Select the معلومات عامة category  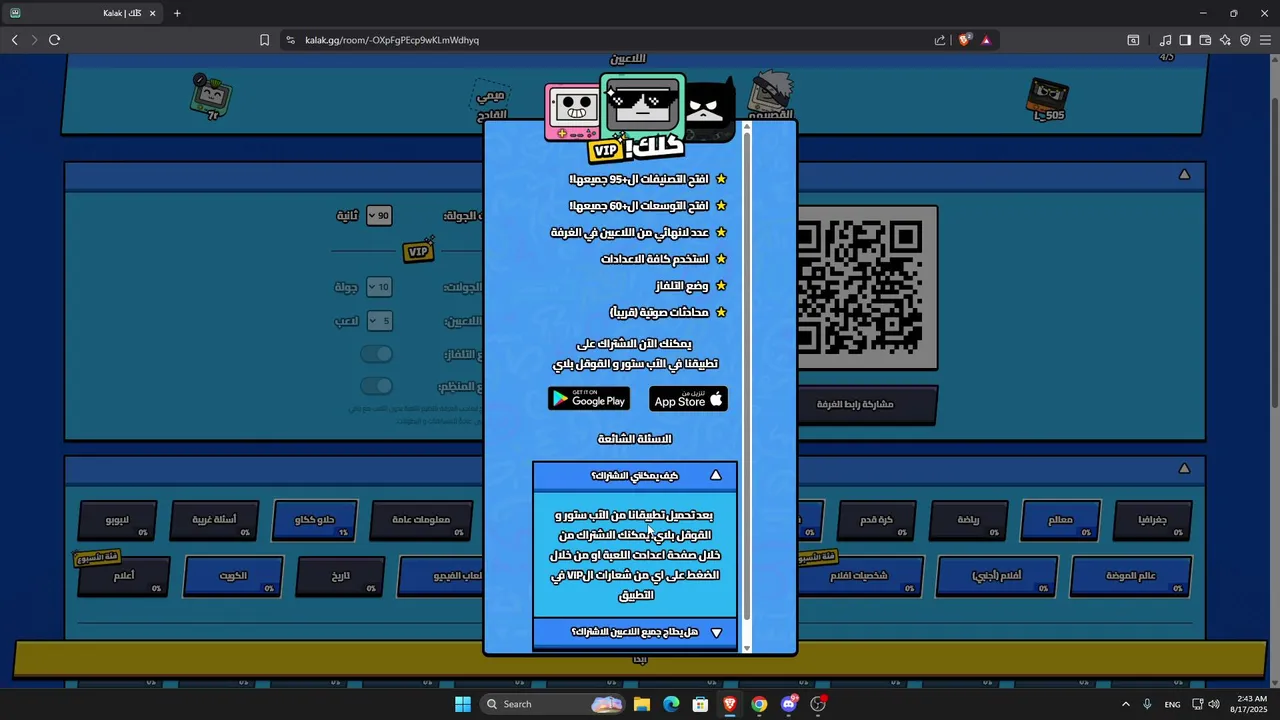pos(420,520)
